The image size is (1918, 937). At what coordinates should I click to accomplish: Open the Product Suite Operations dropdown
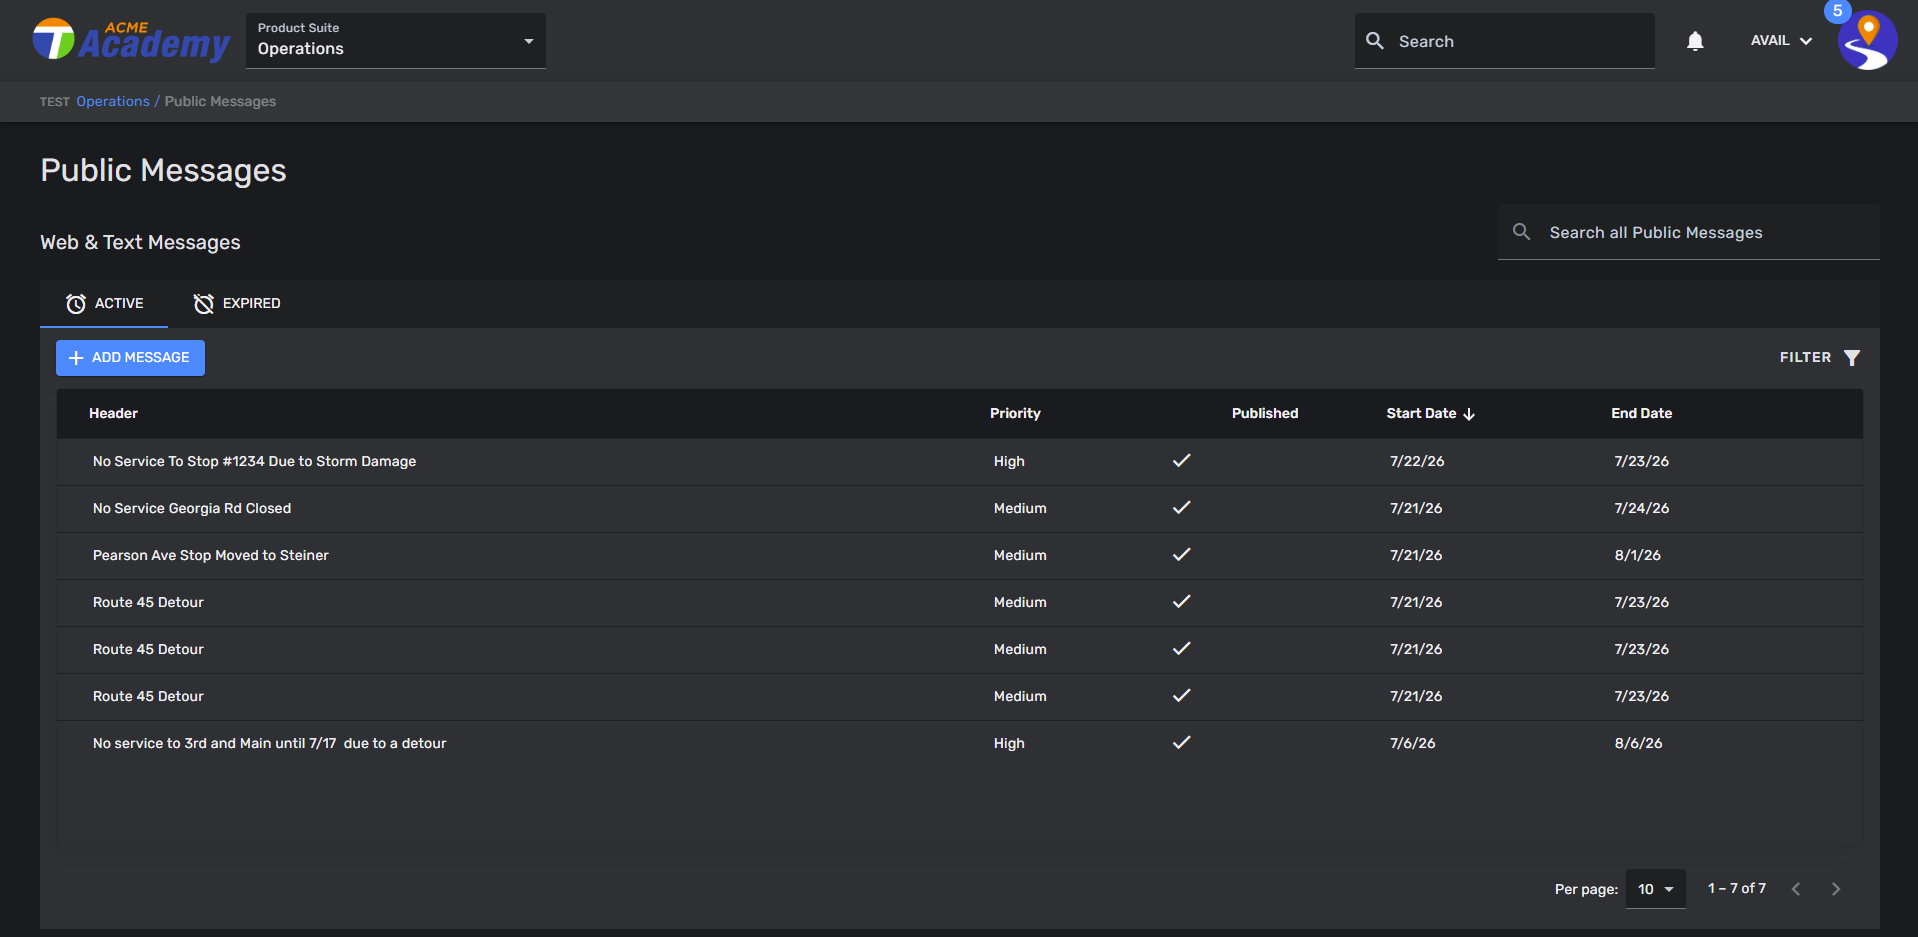pos(396,41)
